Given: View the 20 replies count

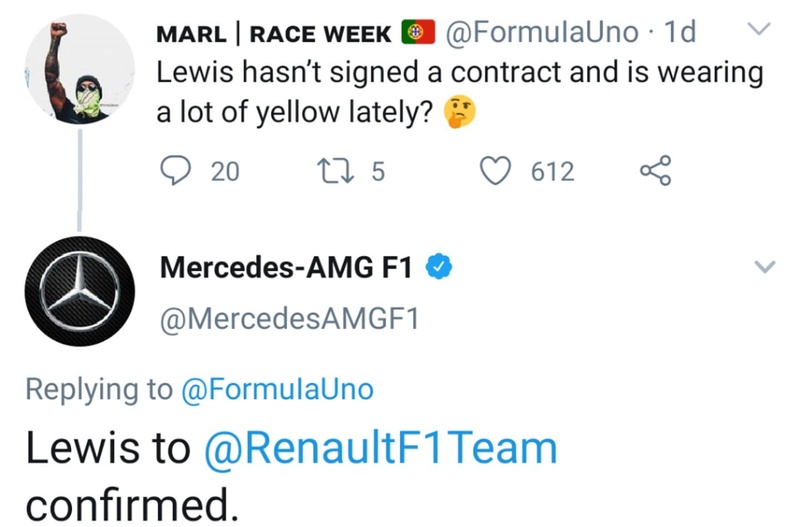Looking at the screenshot, I should [x=225, y=173].
